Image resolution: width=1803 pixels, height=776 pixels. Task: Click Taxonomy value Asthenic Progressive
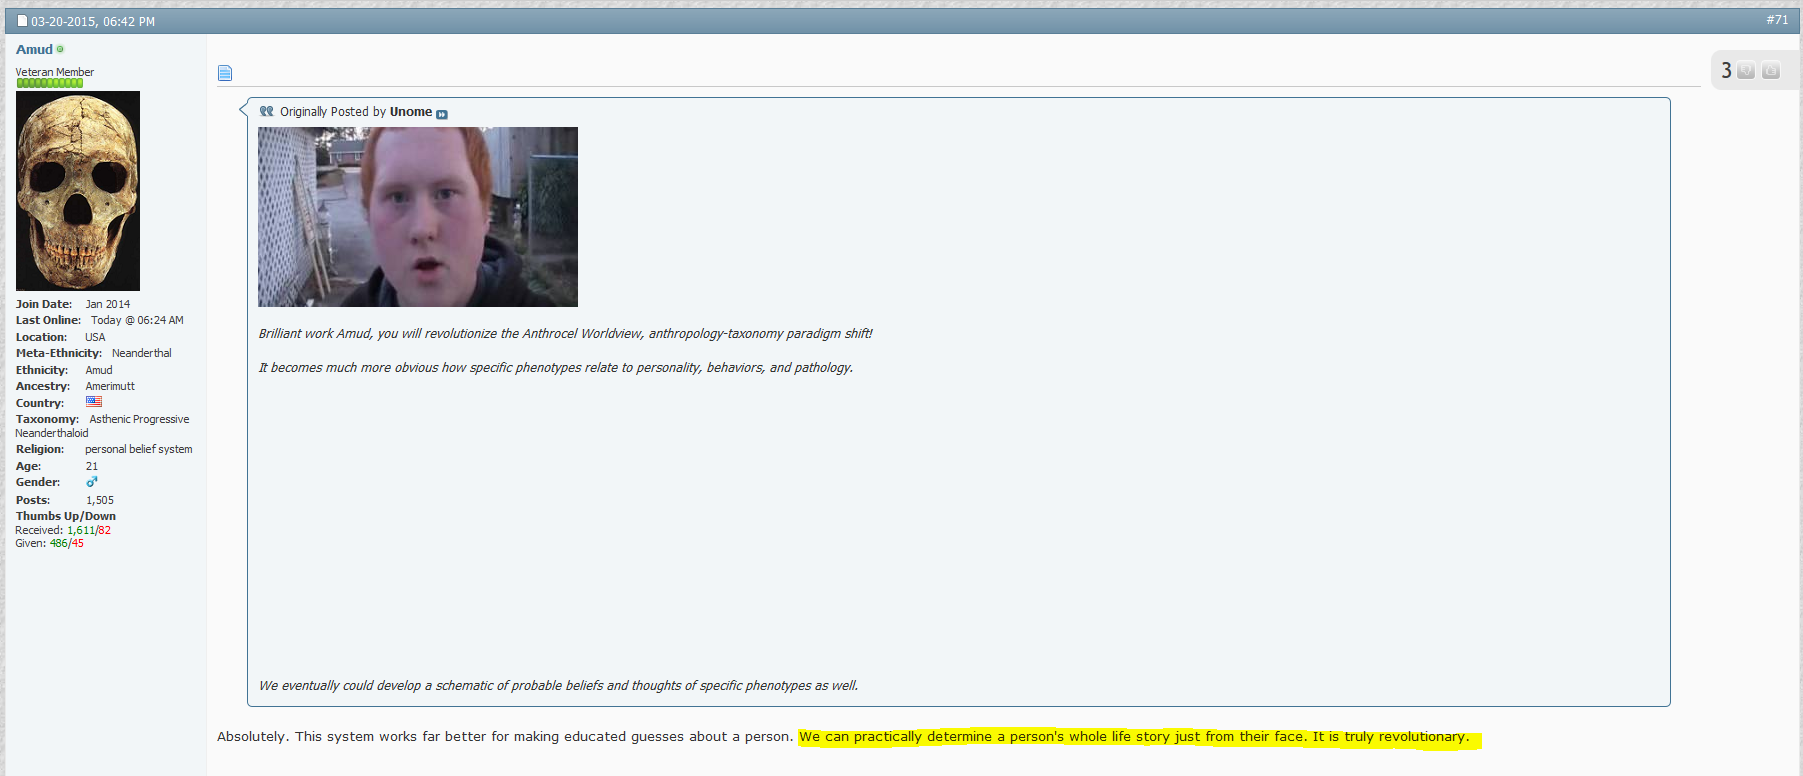[x=139, y=419]
